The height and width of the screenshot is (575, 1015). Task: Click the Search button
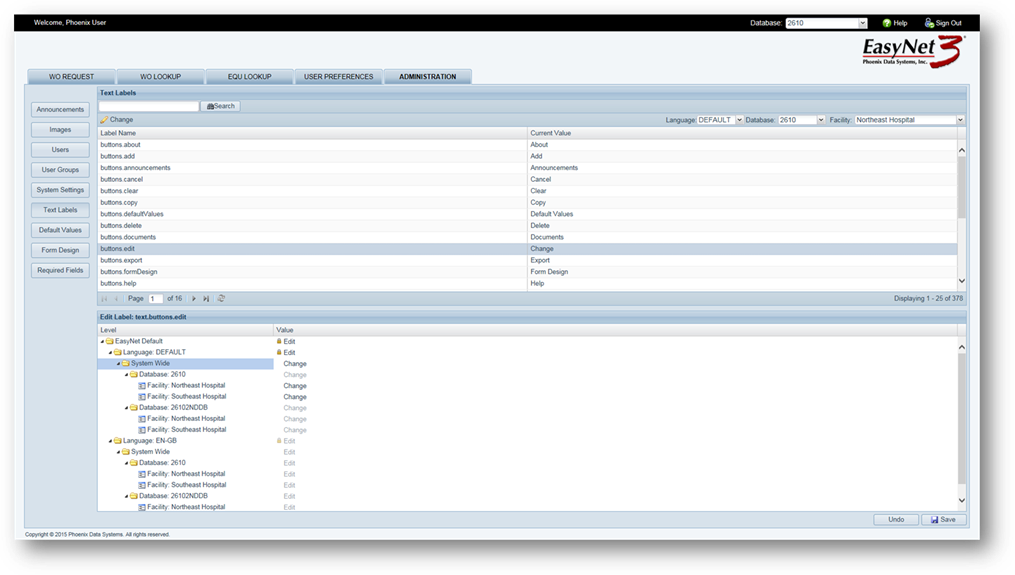tap(220, 106)
